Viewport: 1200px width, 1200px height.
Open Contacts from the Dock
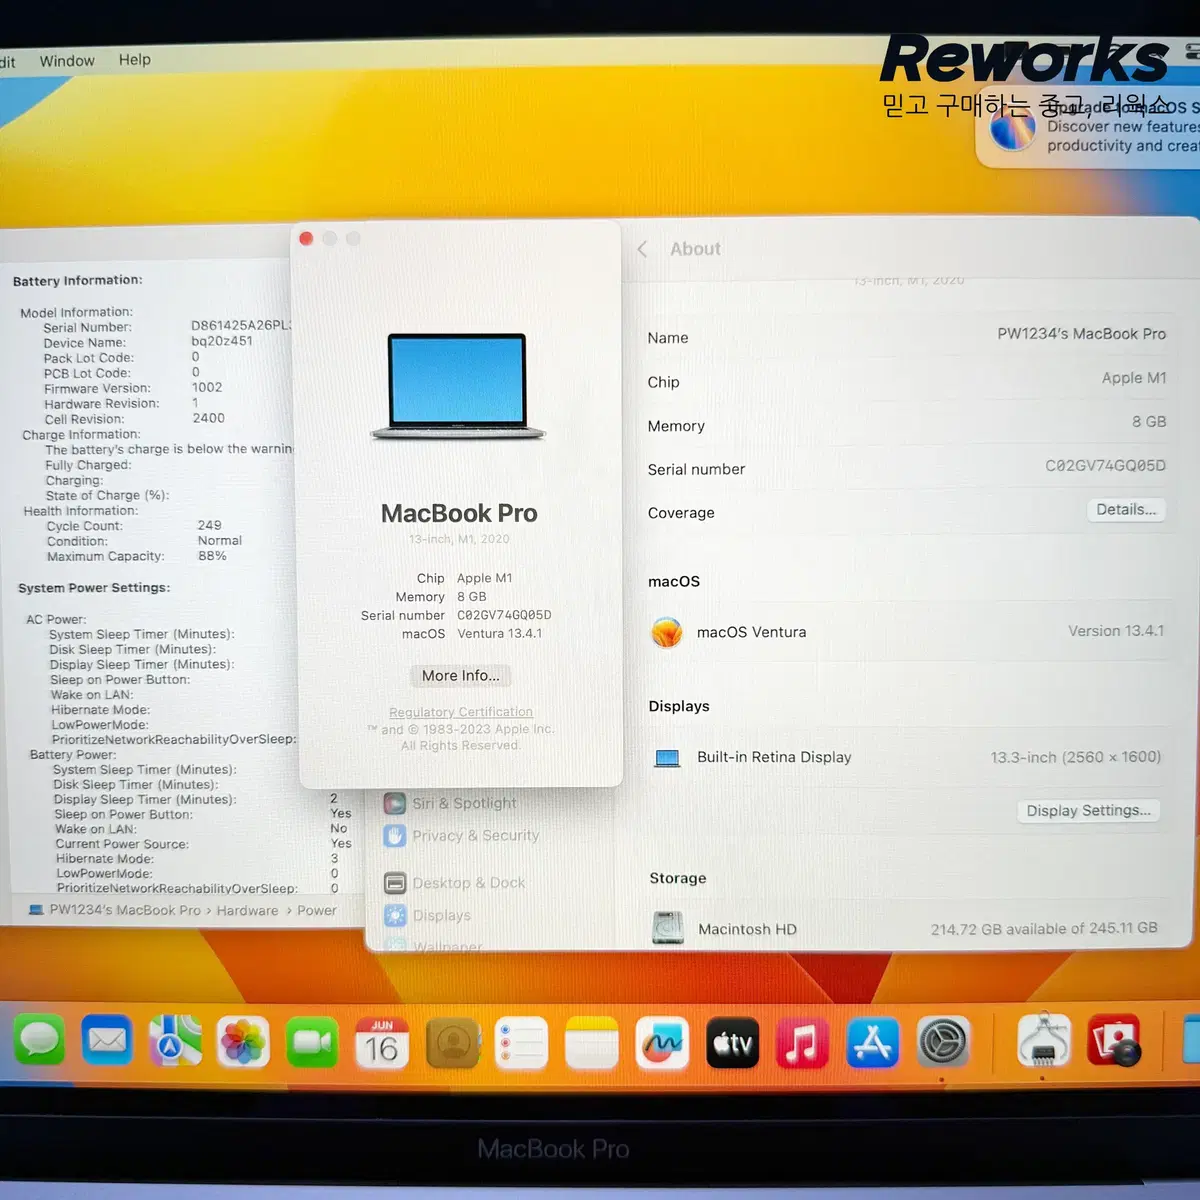pyautogui.click(x=453, y=1043)
